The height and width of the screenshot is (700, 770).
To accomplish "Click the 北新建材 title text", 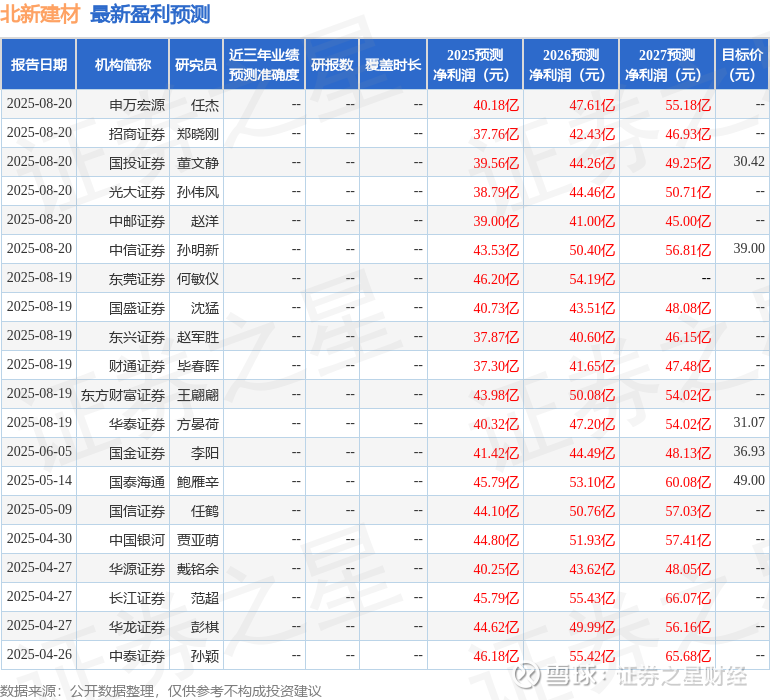I will 40,14.
